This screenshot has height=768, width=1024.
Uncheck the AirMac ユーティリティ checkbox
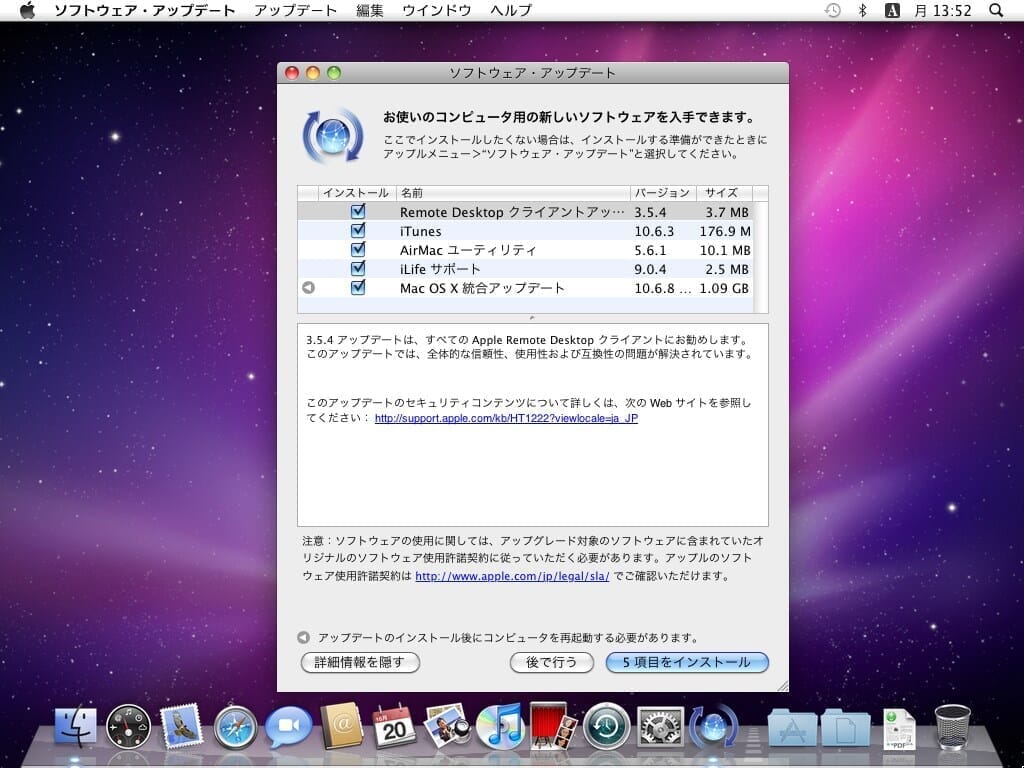click(358, 250)
